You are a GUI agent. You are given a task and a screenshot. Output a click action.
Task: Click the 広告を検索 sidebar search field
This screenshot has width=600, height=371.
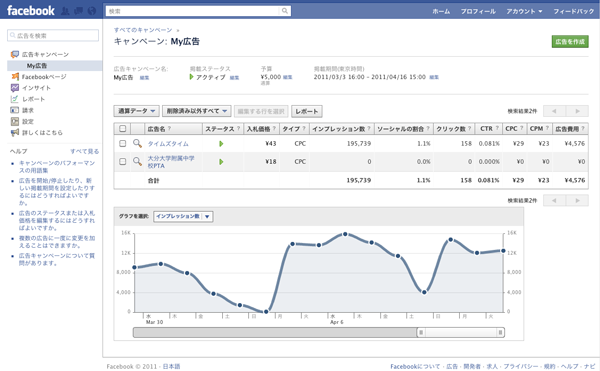53,36
